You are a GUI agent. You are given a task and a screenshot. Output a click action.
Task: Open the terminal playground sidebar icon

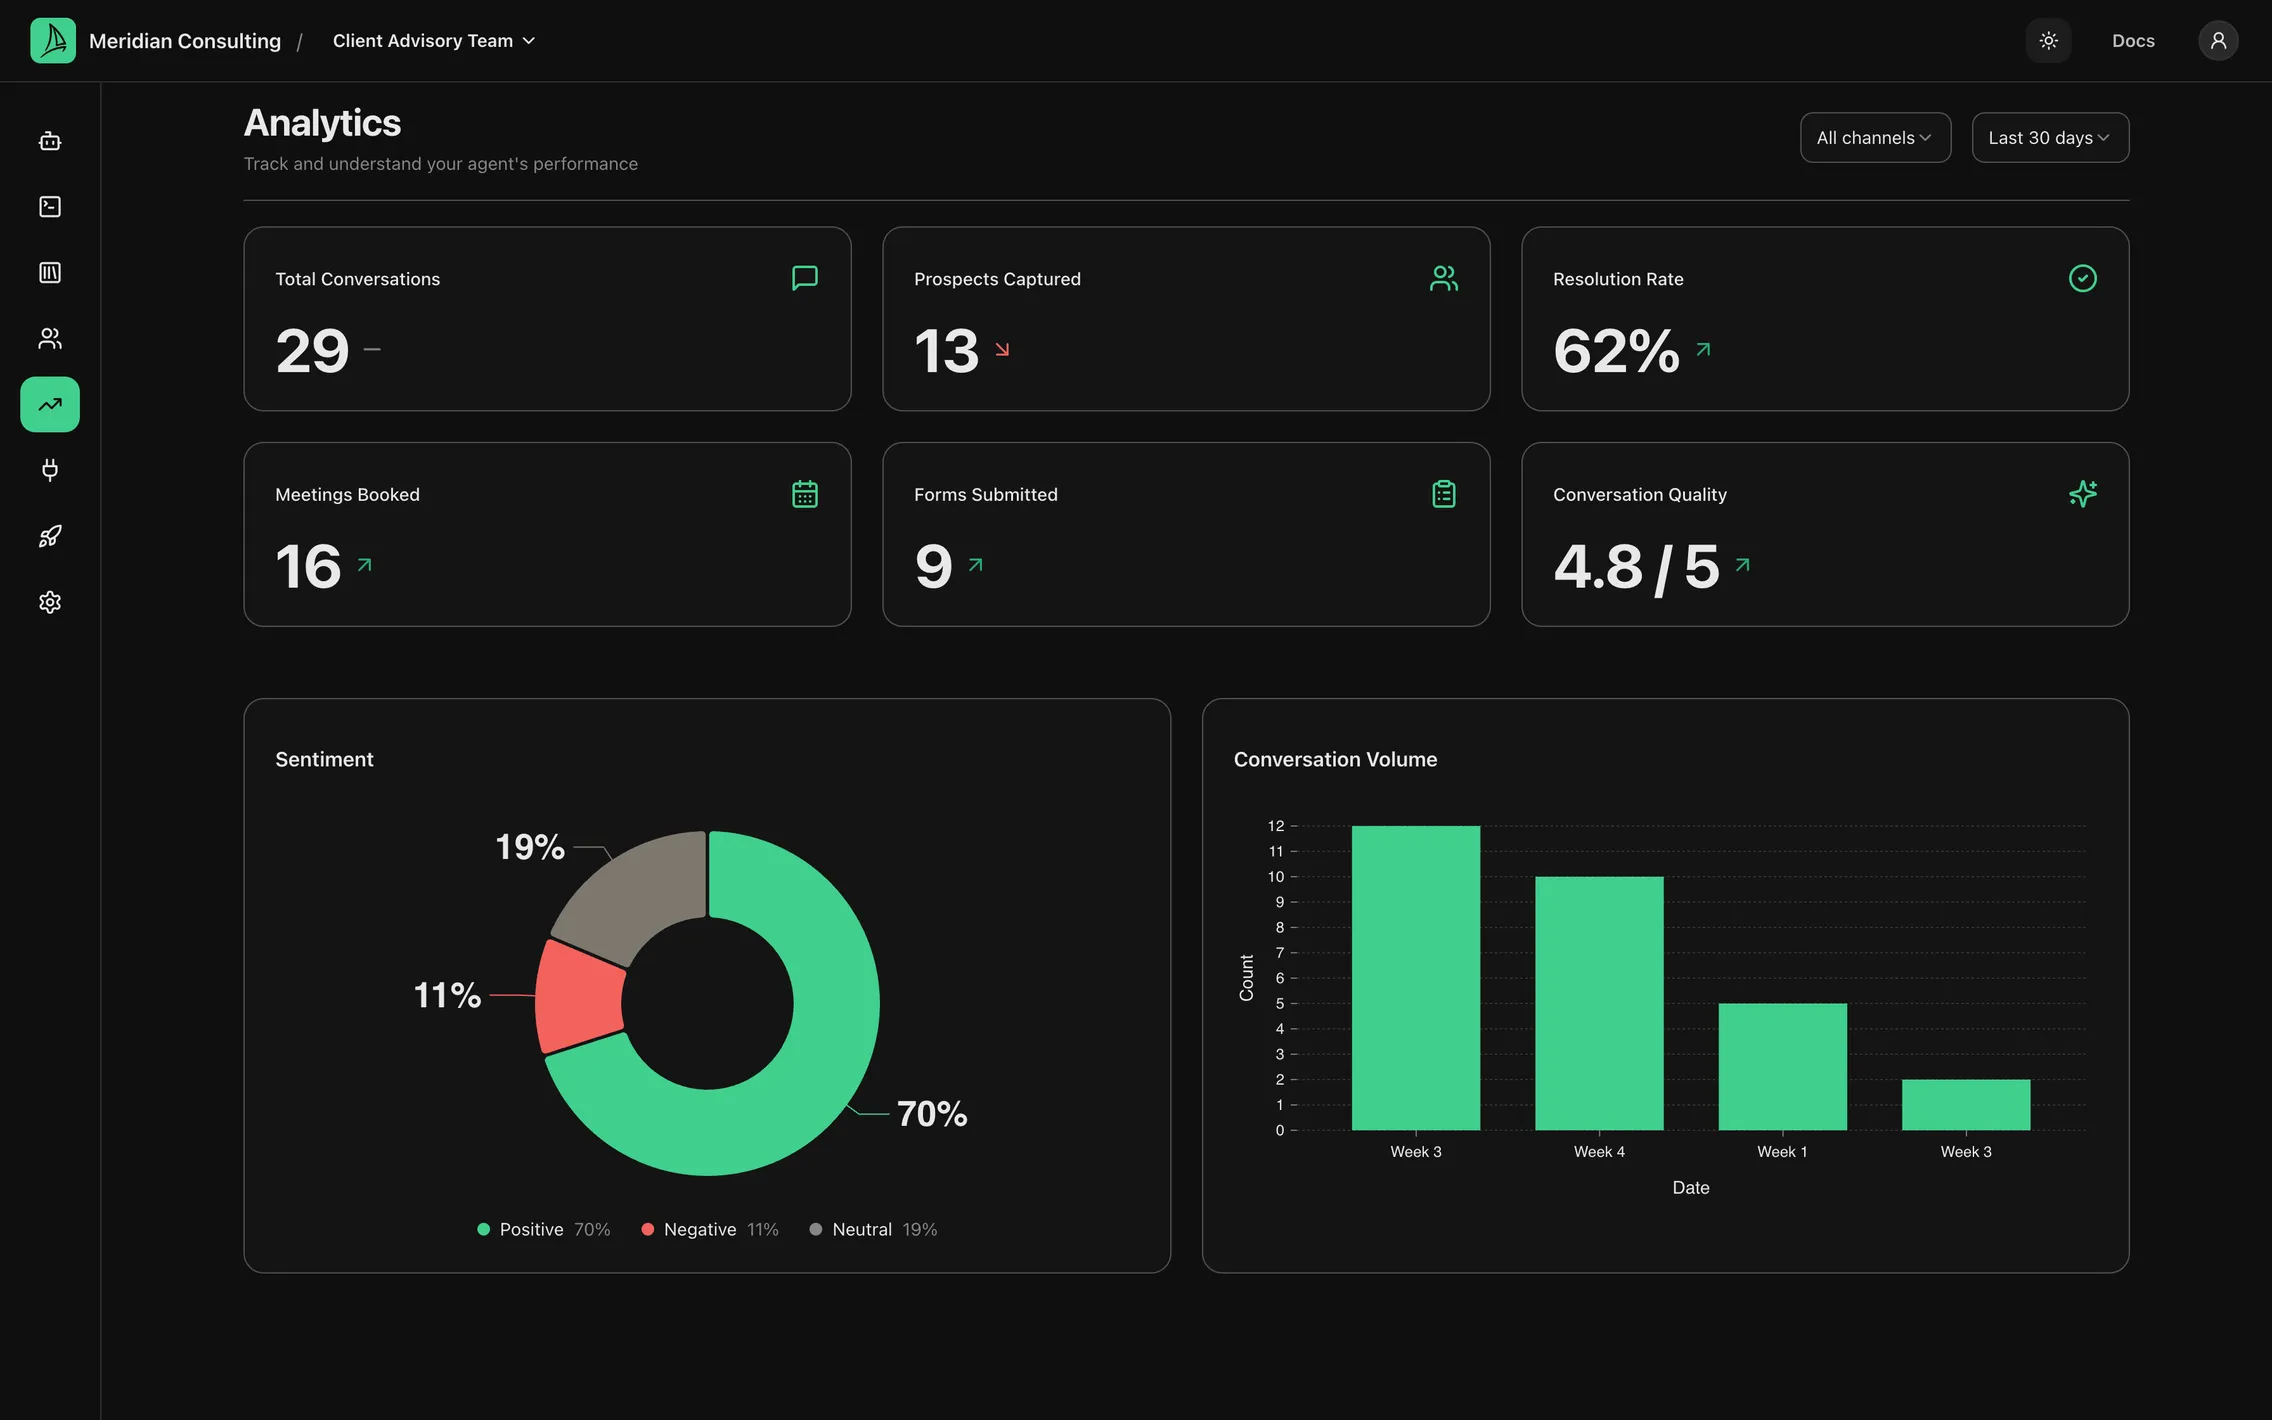(50, 207)
